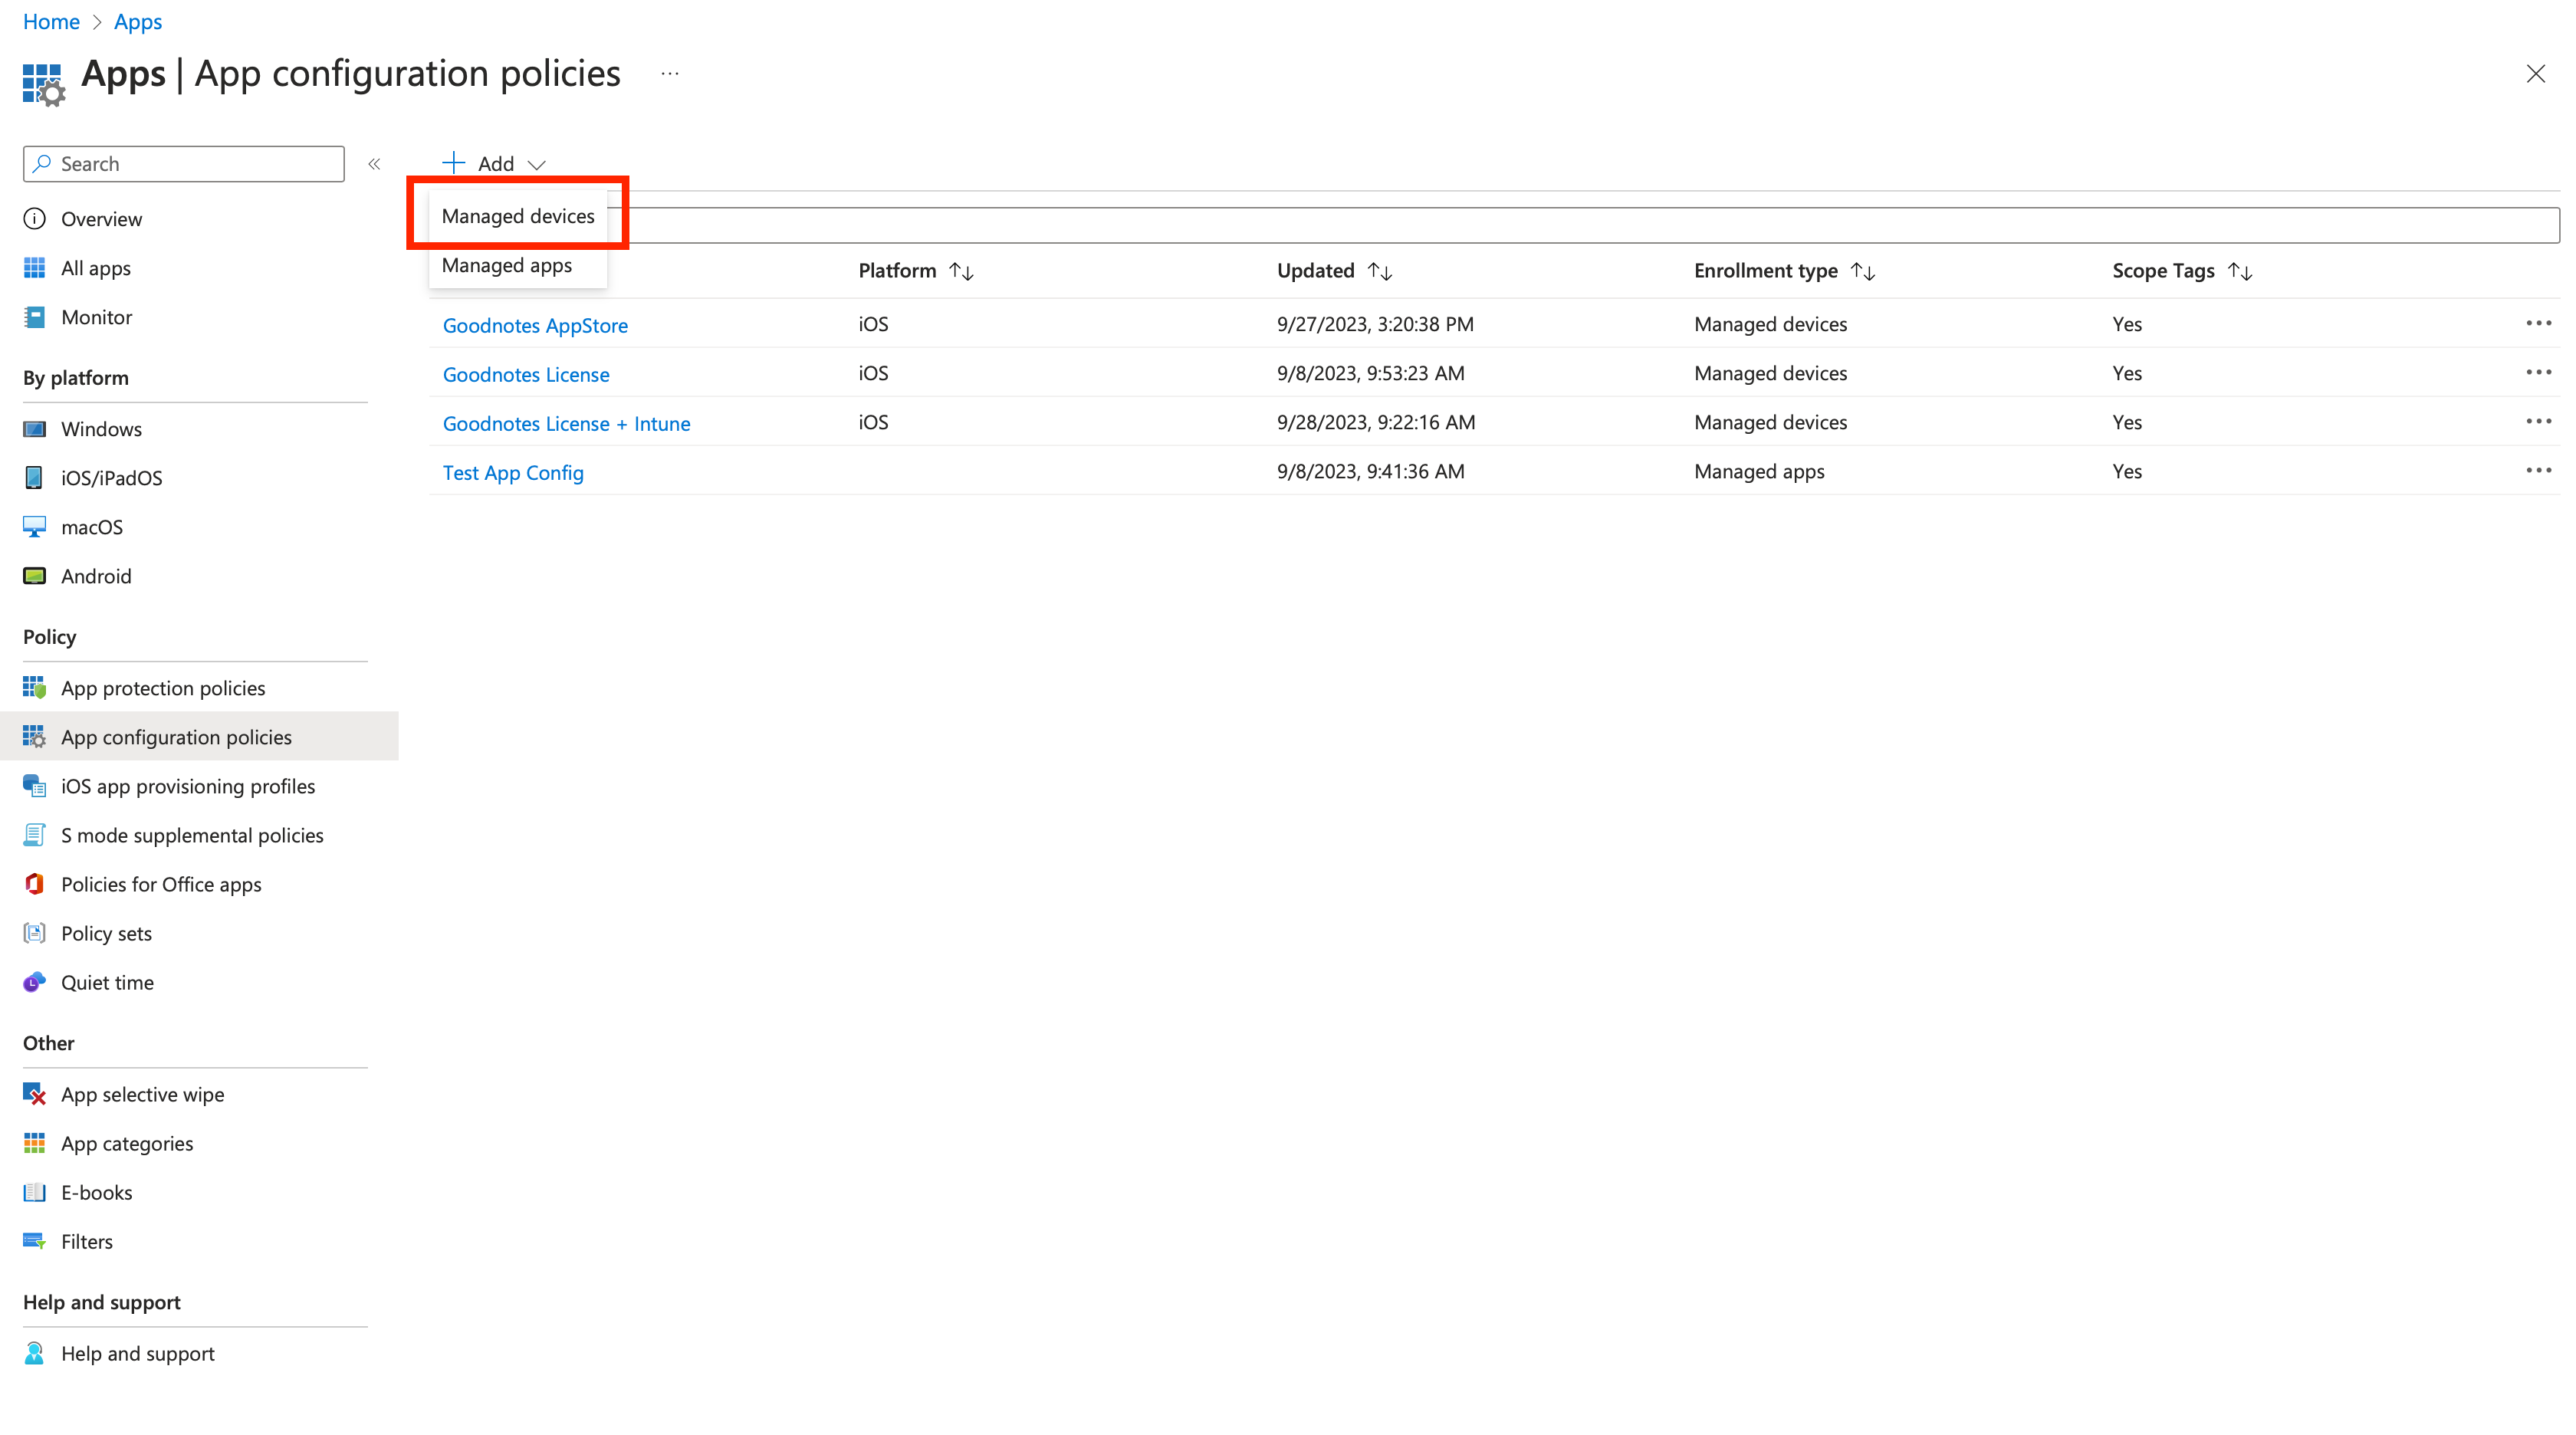
Task: Open the Android platform icon
Action: pos(34,576)
